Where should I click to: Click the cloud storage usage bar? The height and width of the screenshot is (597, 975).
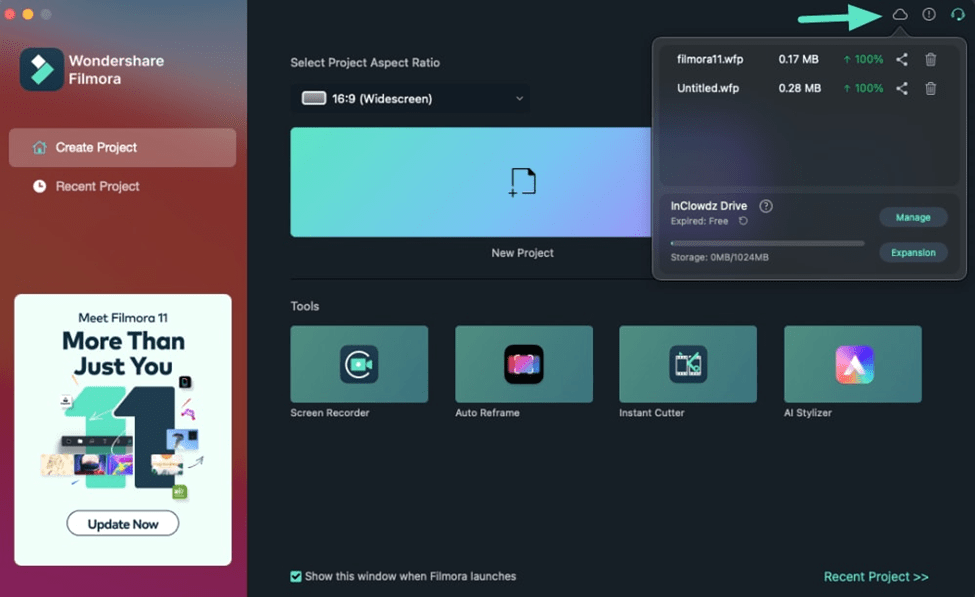pos(767,243)
